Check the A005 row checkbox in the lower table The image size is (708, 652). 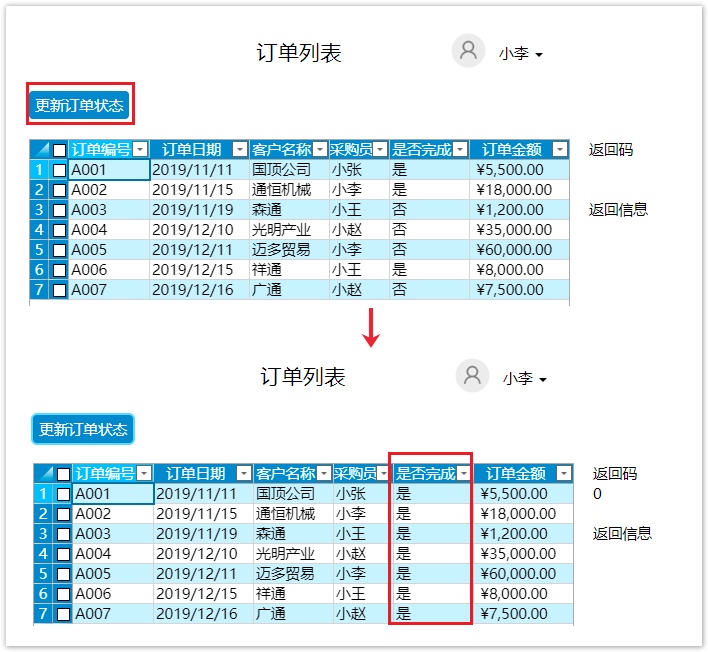click(x=63, y=574)
